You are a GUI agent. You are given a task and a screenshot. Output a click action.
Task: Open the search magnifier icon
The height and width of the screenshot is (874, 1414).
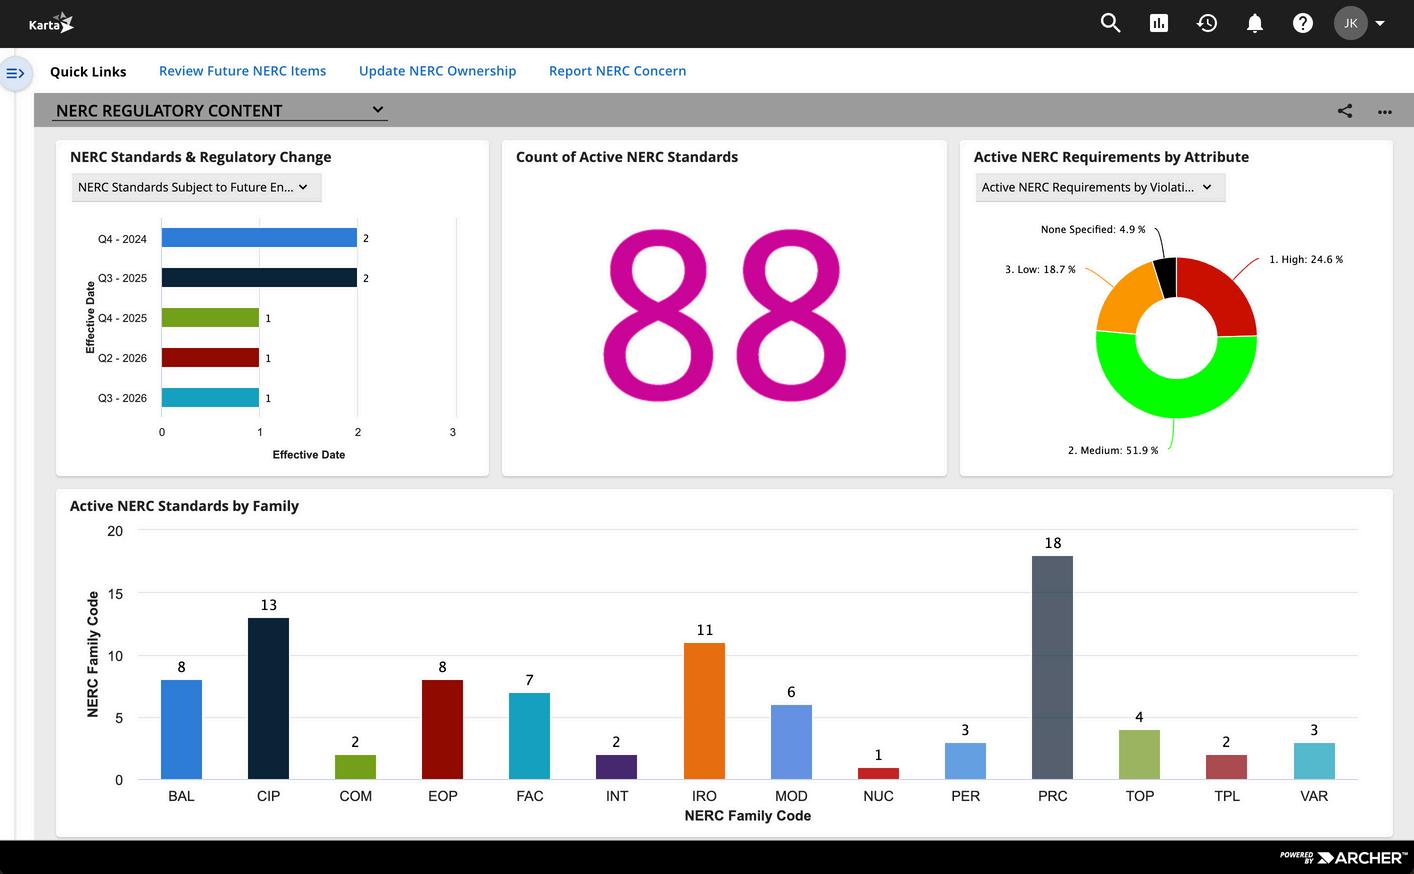[x=1110, y=23]
